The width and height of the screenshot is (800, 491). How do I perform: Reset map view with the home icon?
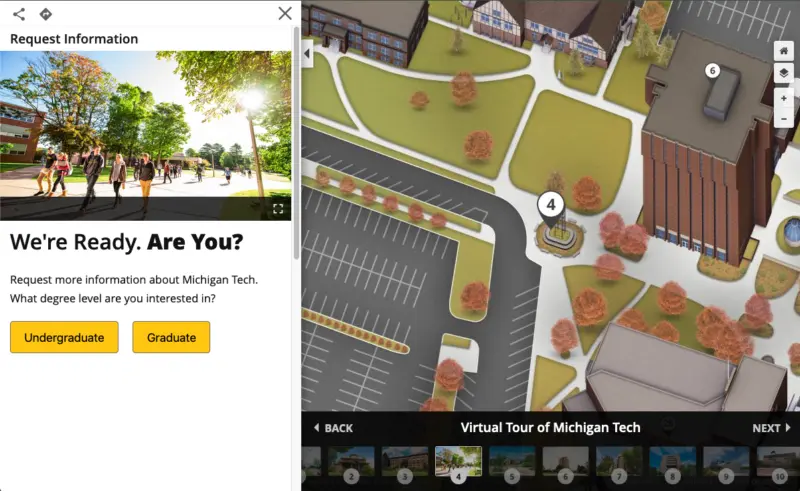point(784,51)
